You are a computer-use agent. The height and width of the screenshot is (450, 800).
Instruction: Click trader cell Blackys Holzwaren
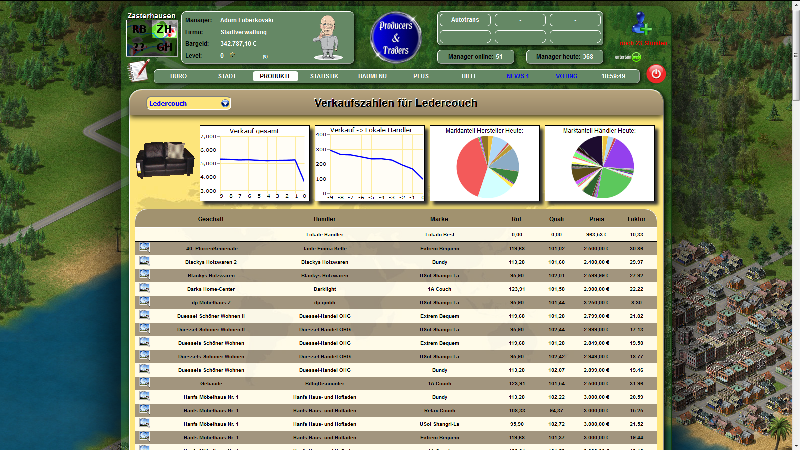[x=324, y=262]
